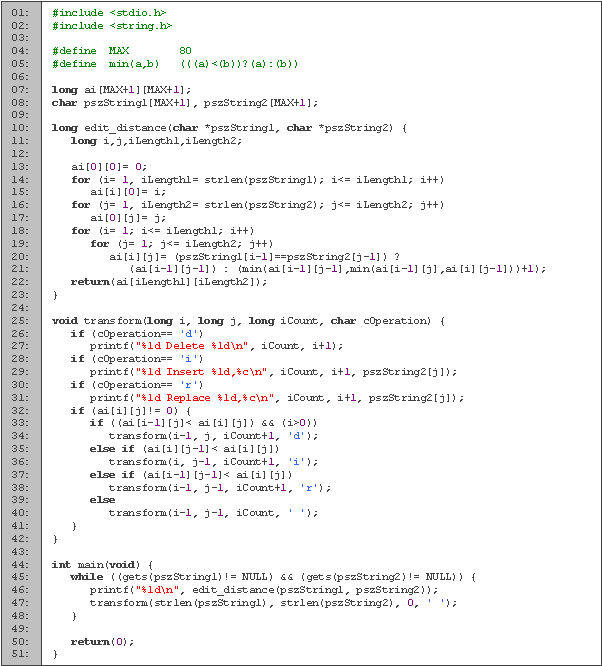Click 'long i,j,iLength1,iLength2;' line

pyautogui.click(x=156, y=141)
